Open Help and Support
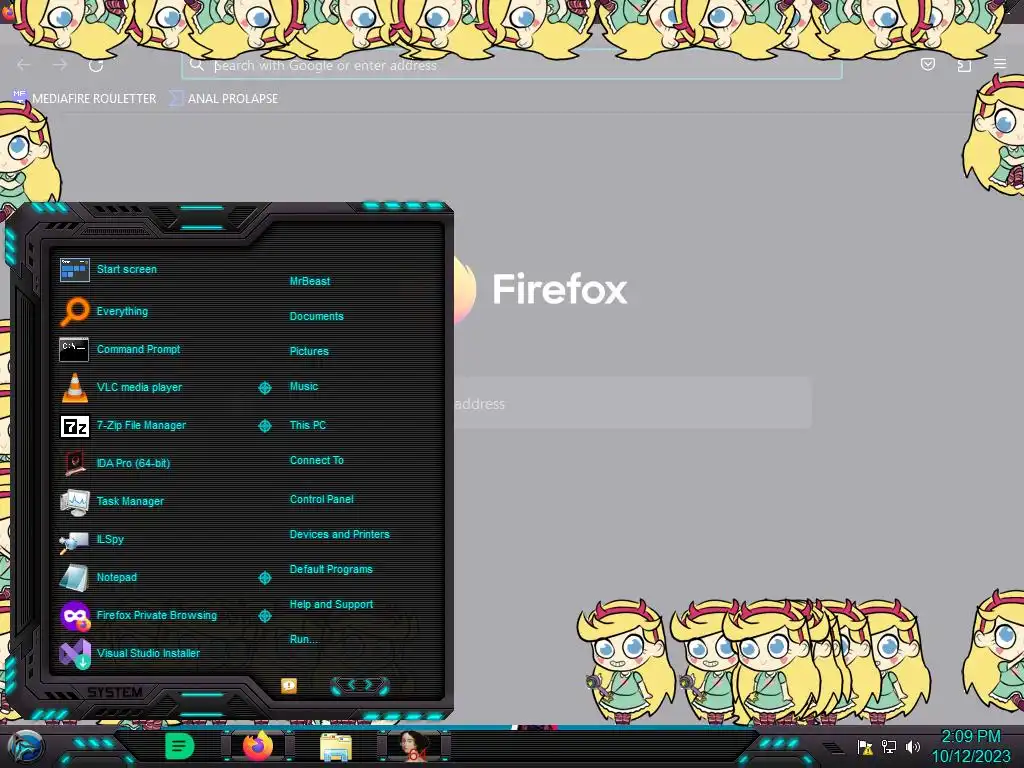 (331, 605)
